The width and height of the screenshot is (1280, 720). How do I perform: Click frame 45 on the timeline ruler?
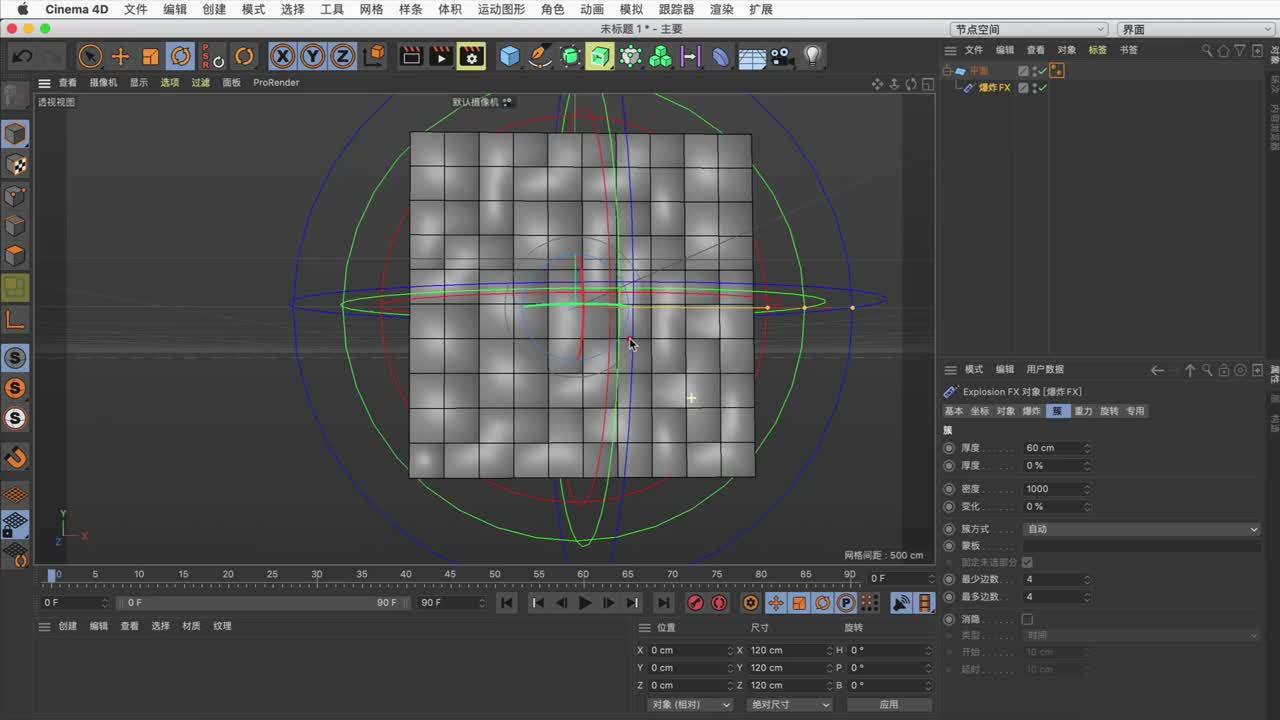click(x=450, y=576)
